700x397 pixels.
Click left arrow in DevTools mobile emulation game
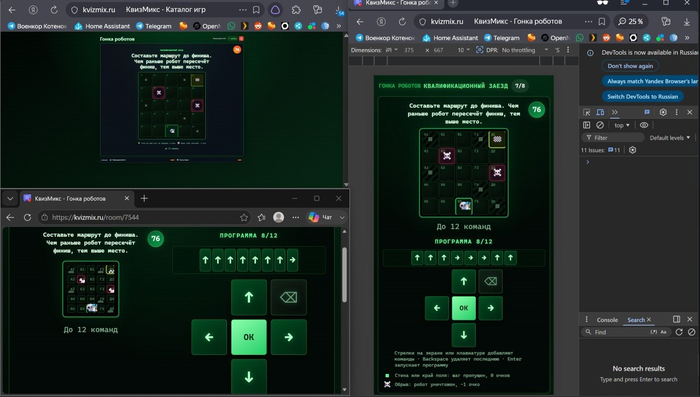click(437, 308)
